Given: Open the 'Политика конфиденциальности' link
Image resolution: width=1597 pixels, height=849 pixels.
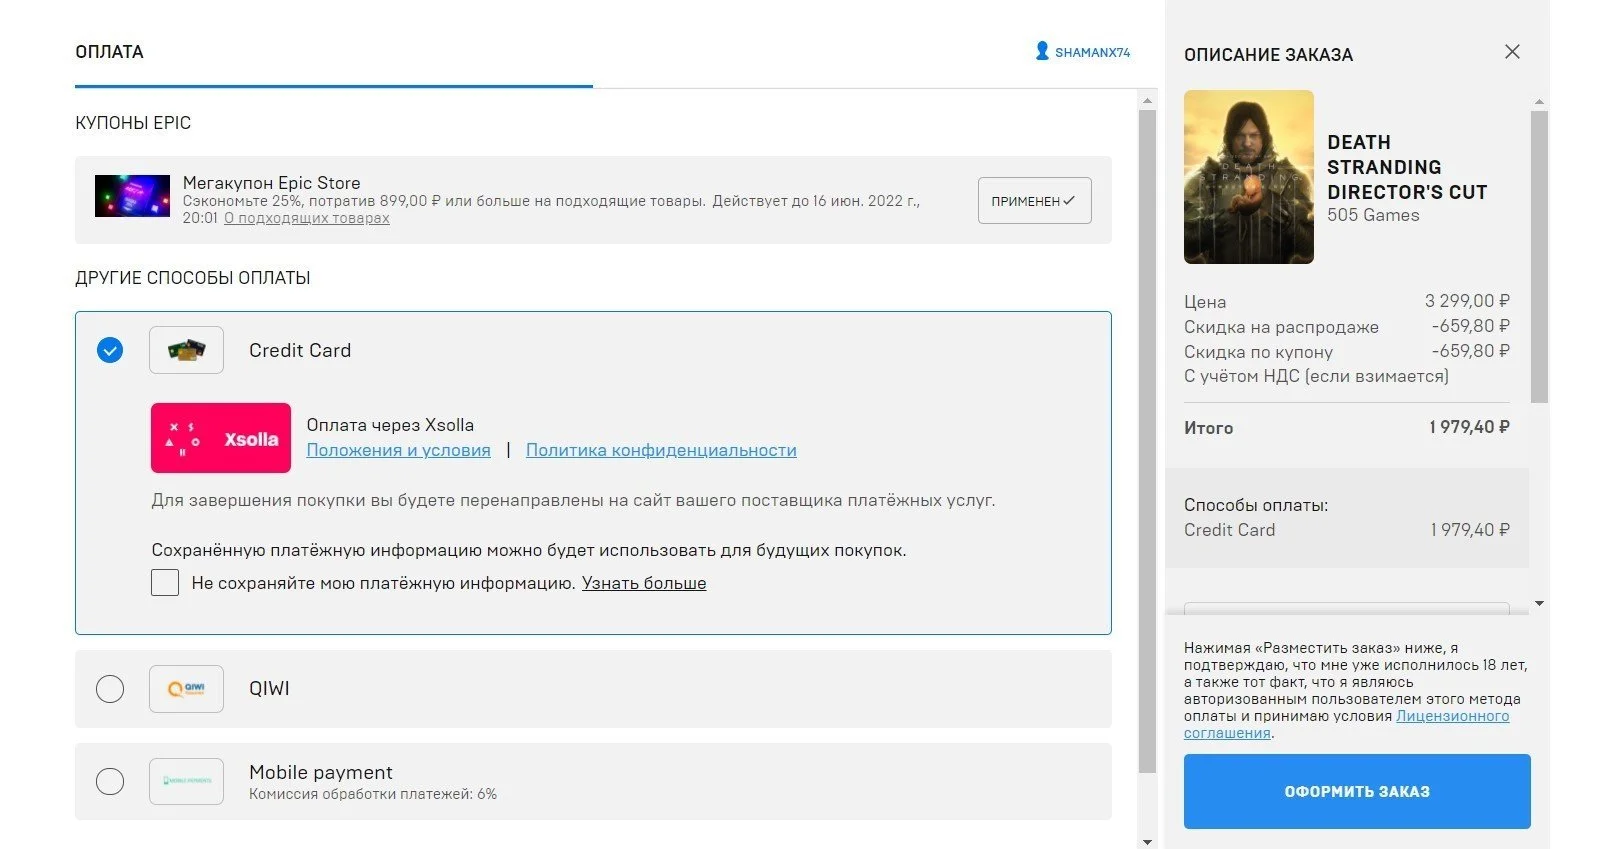Looking at the screenshot, I should click(661, 450).
